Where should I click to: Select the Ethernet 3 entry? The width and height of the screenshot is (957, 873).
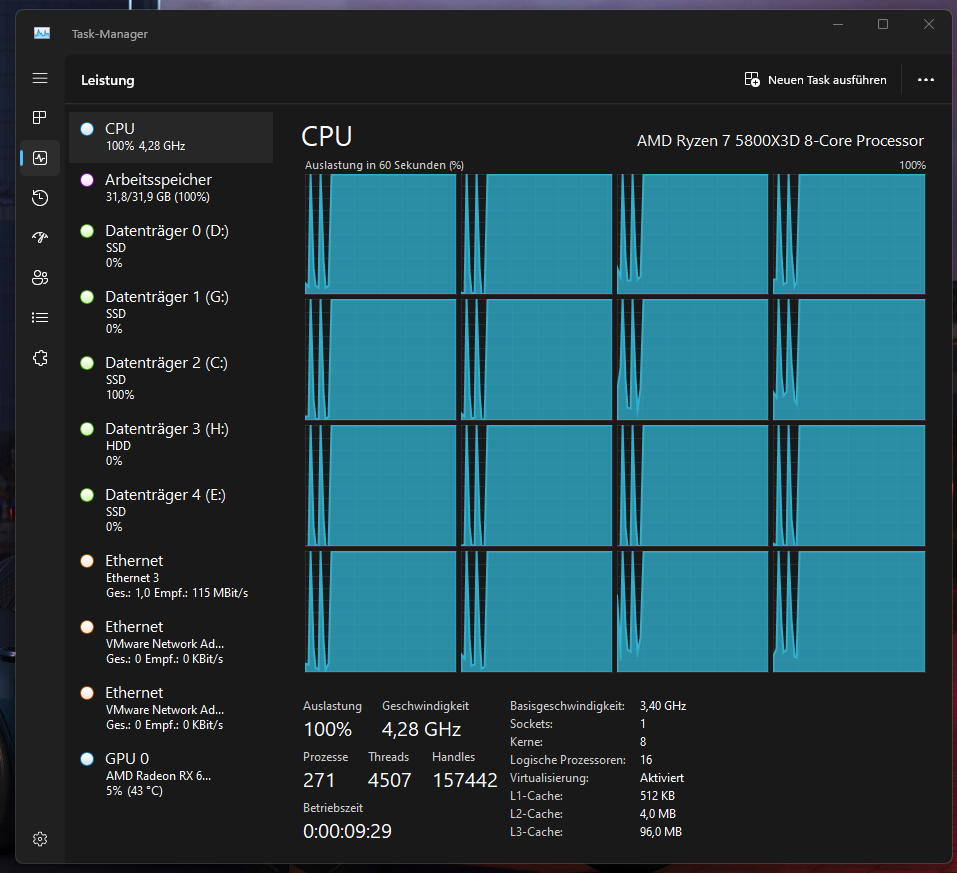[x=171, y=576]
